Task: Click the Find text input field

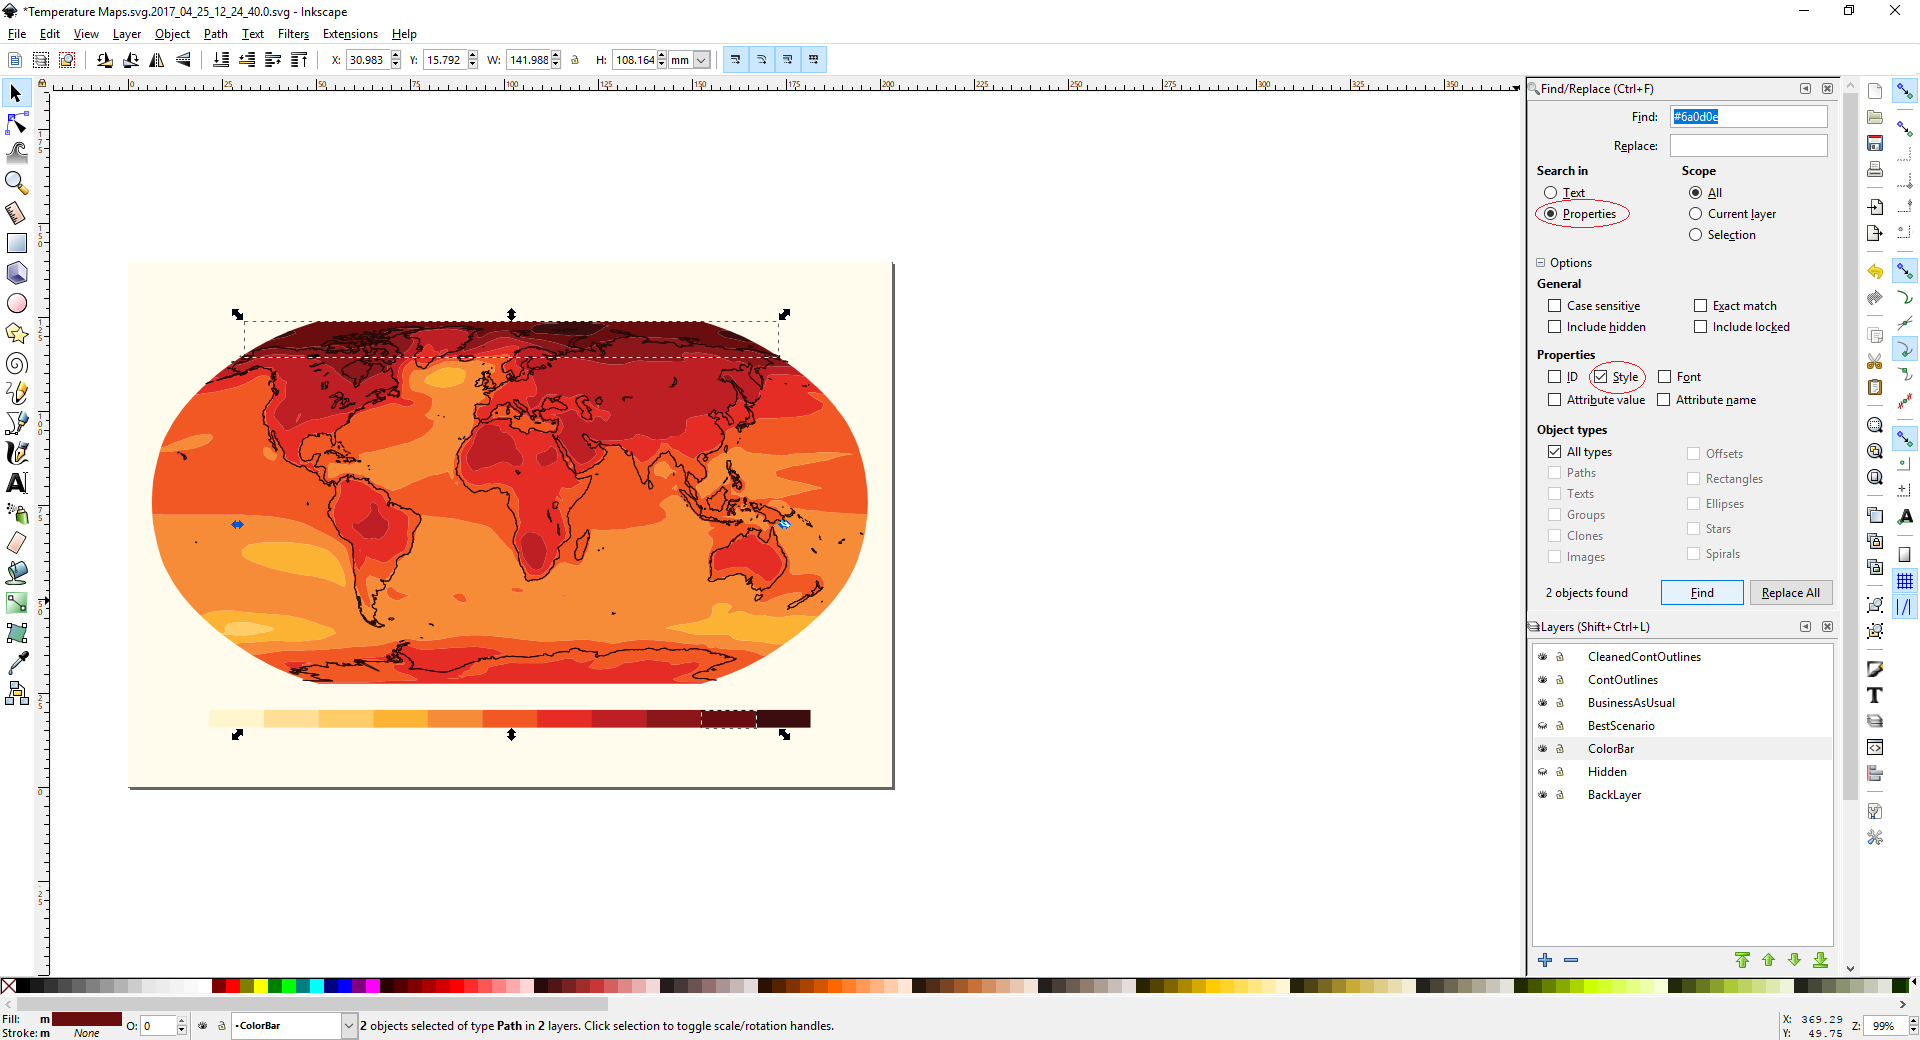Action: coord(1748,117)
